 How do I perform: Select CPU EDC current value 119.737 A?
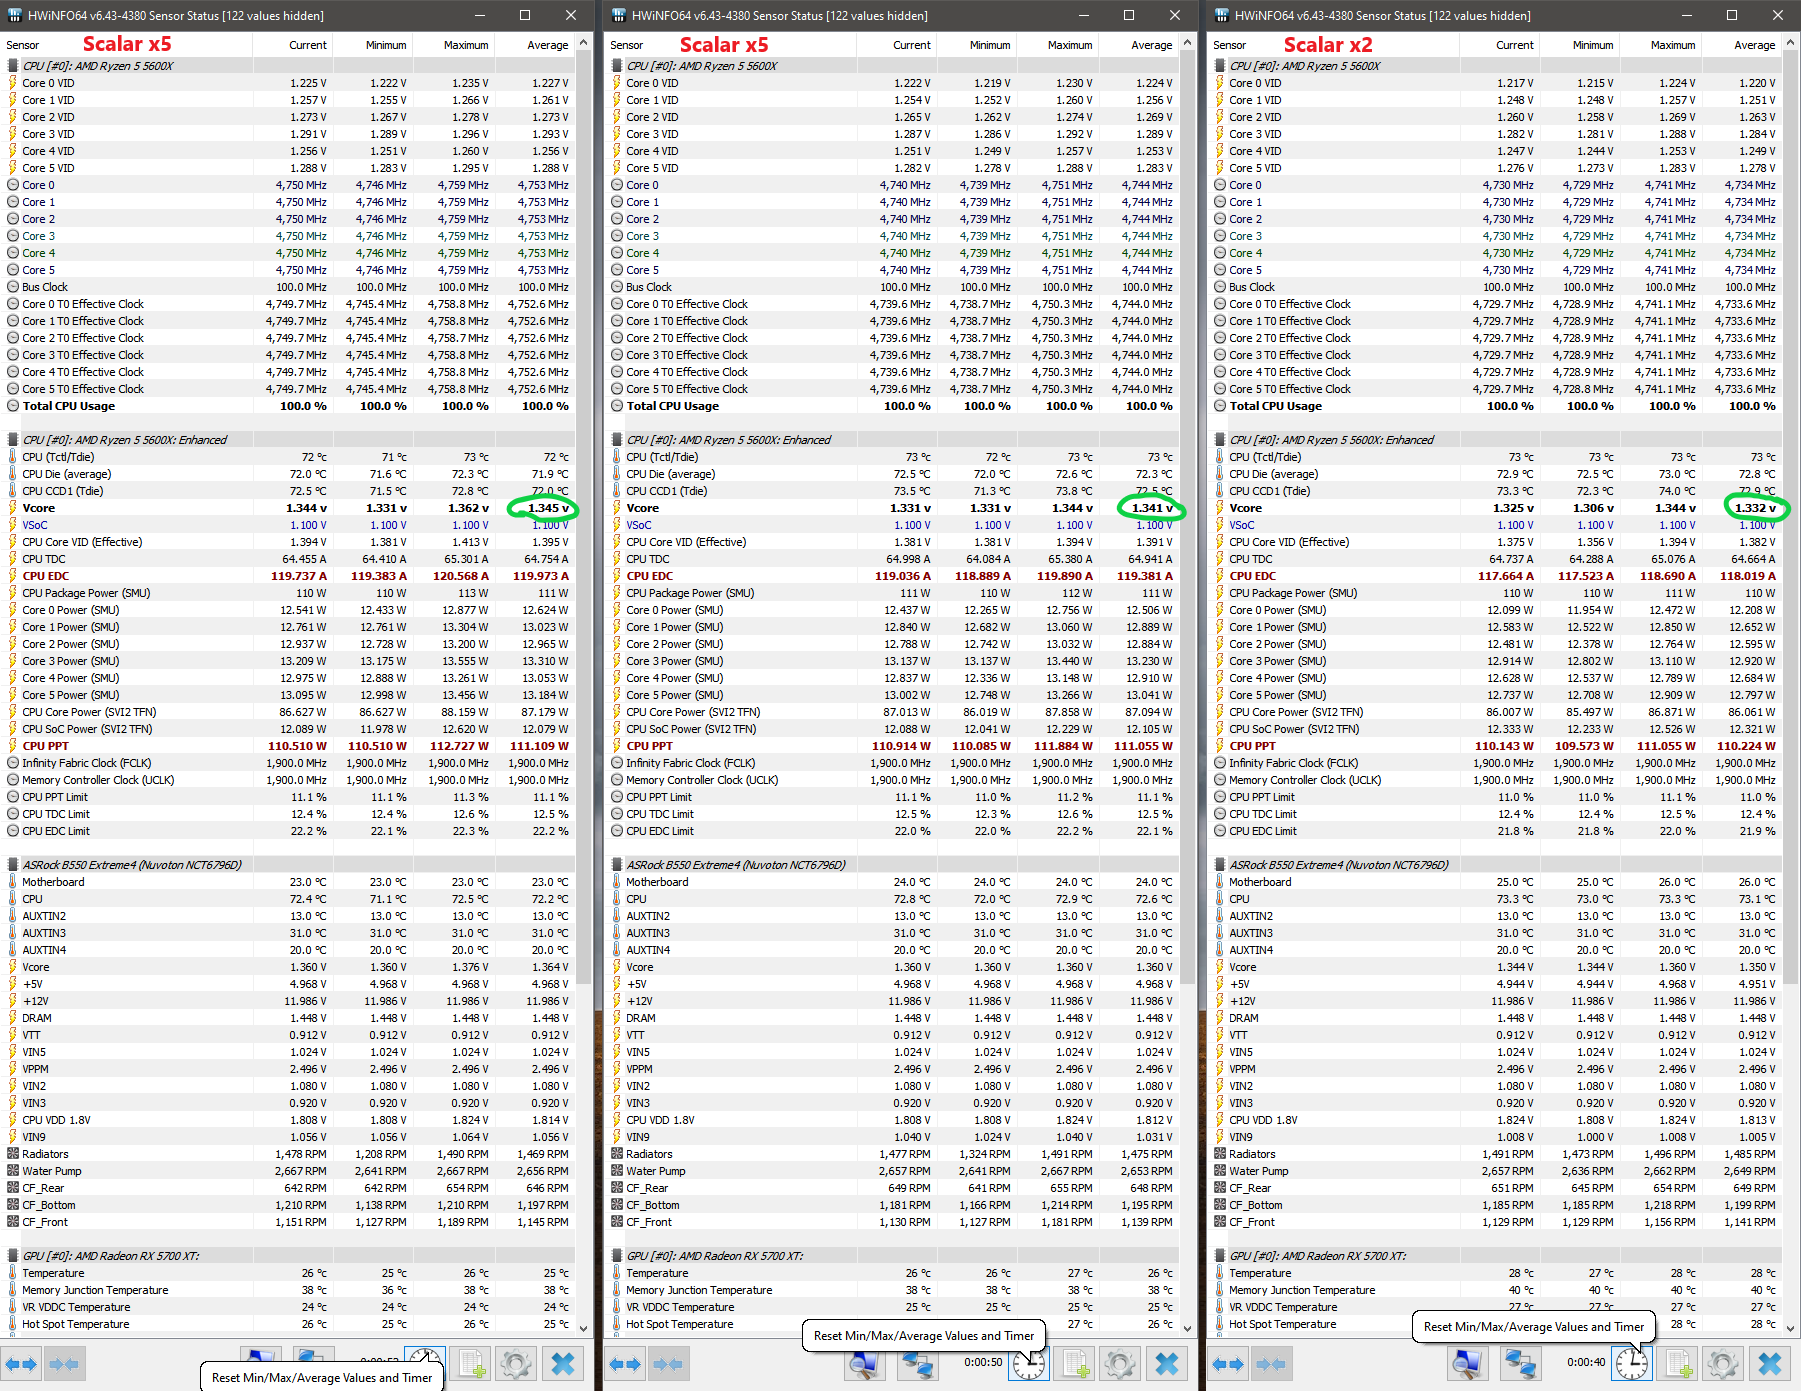point(298,576)
